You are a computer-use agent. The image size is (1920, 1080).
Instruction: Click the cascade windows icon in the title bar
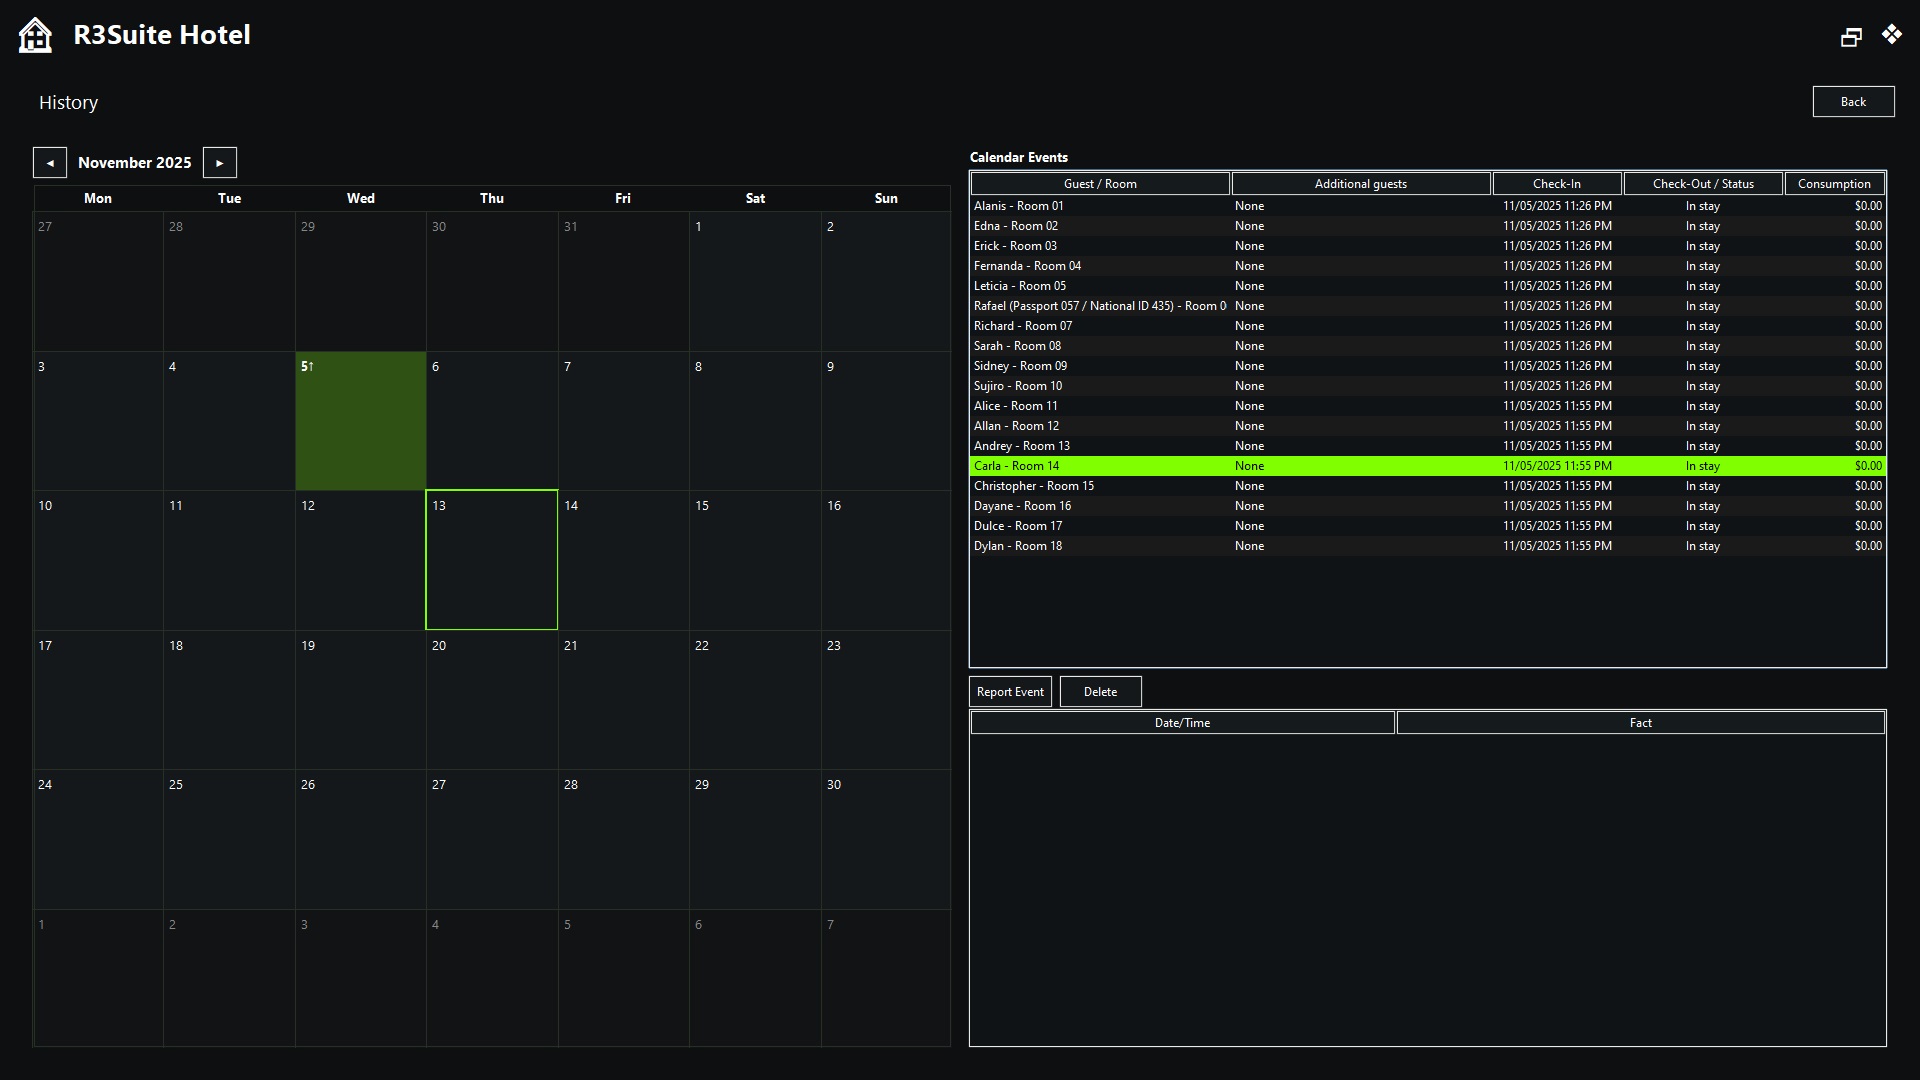tap(1852, 35)
